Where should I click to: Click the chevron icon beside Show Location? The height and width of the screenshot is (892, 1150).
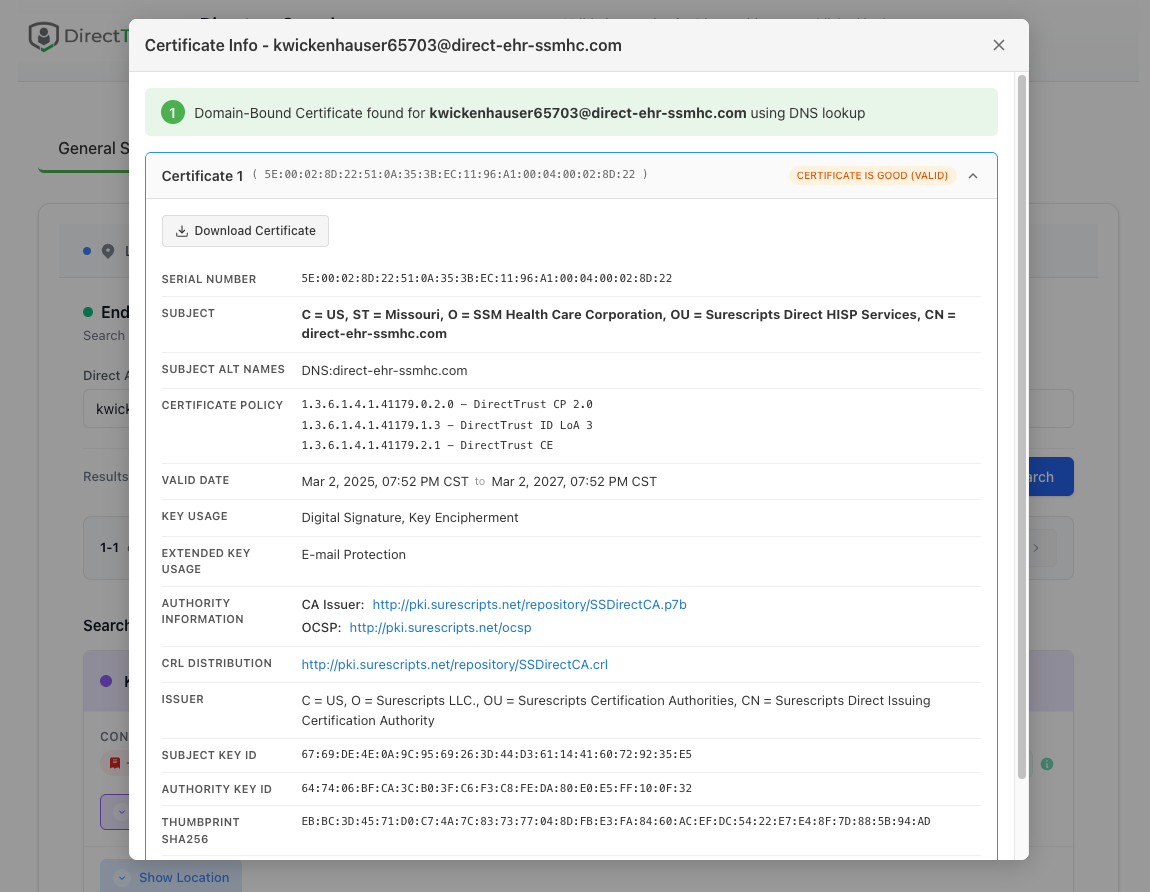(x=122, y=877)
